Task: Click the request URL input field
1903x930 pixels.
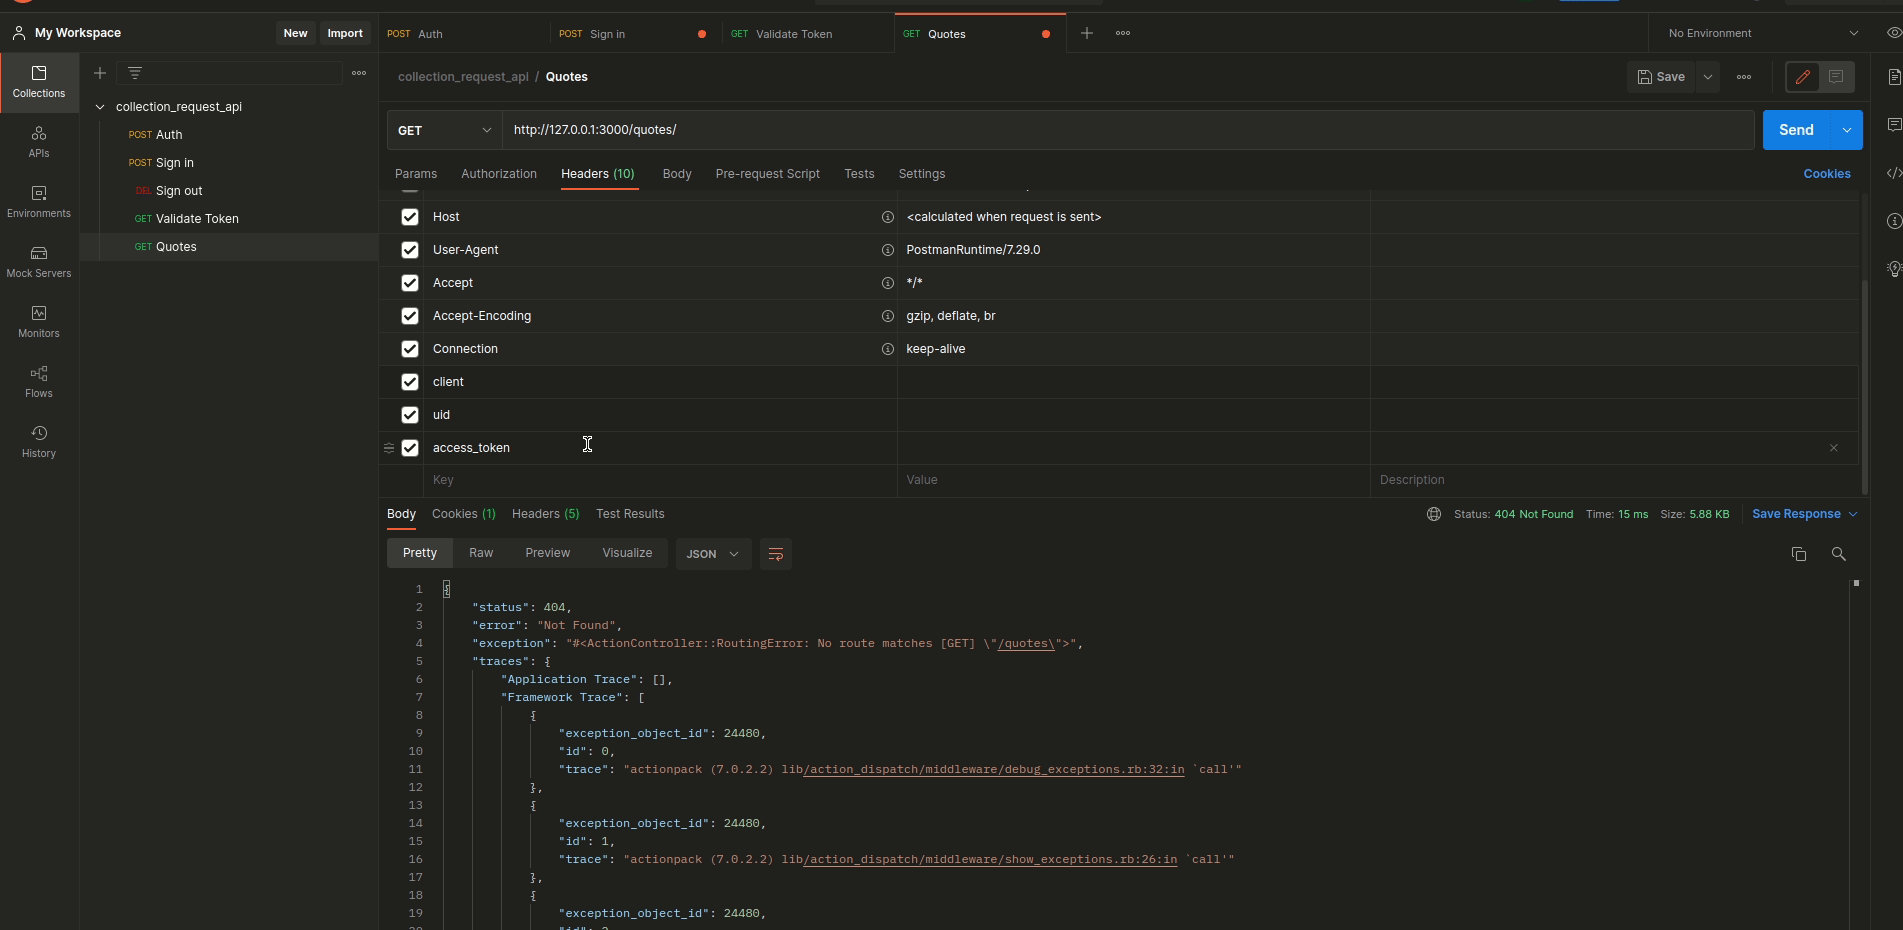Action: pyautogui.click(x=1128, y=130)
